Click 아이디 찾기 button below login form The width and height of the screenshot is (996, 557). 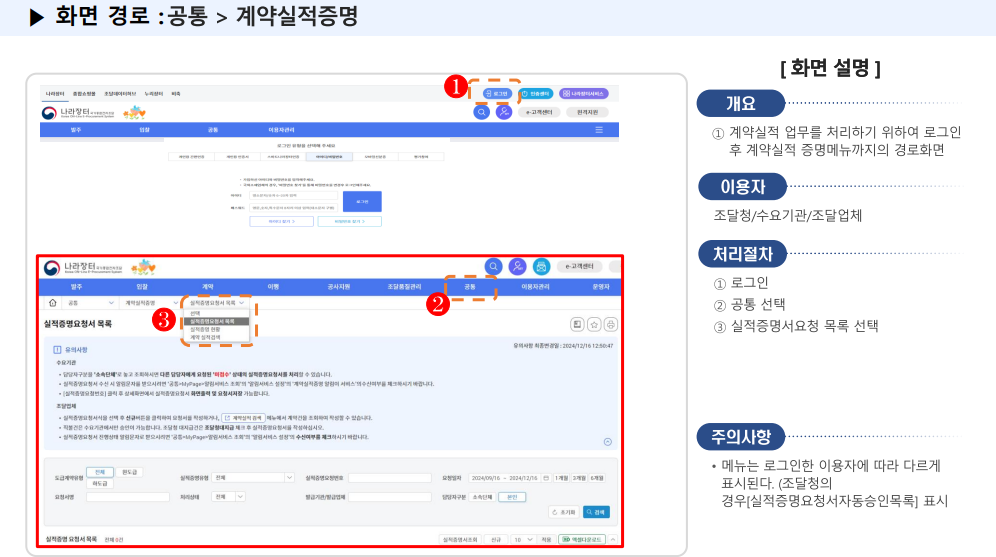281,222
